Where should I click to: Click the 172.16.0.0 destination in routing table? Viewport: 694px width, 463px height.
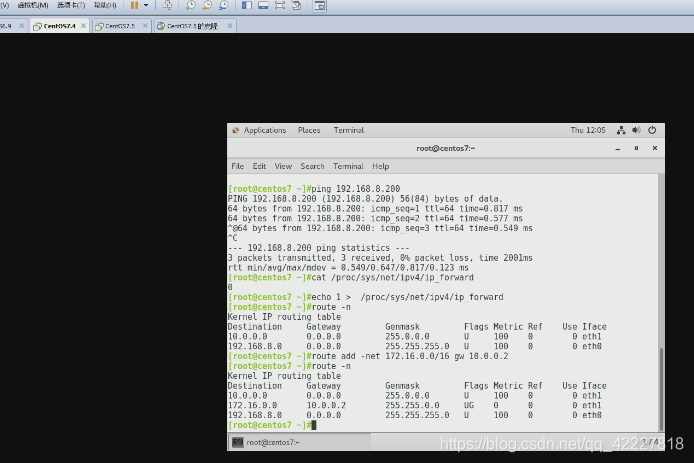(x=252, y=405)
